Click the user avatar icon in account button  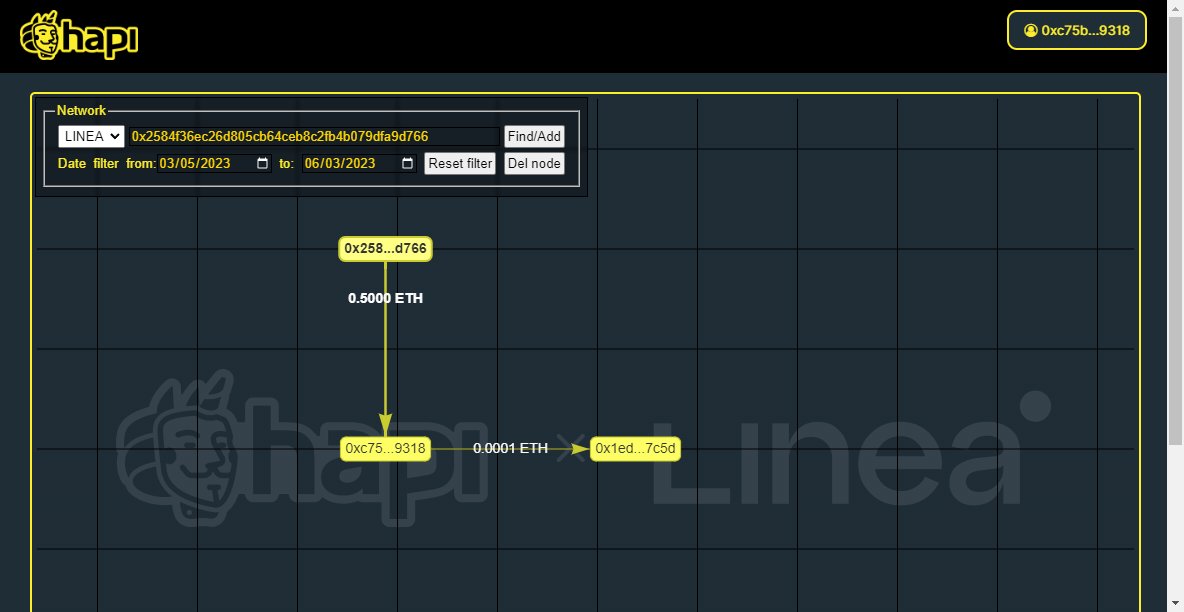point(1031,30)
